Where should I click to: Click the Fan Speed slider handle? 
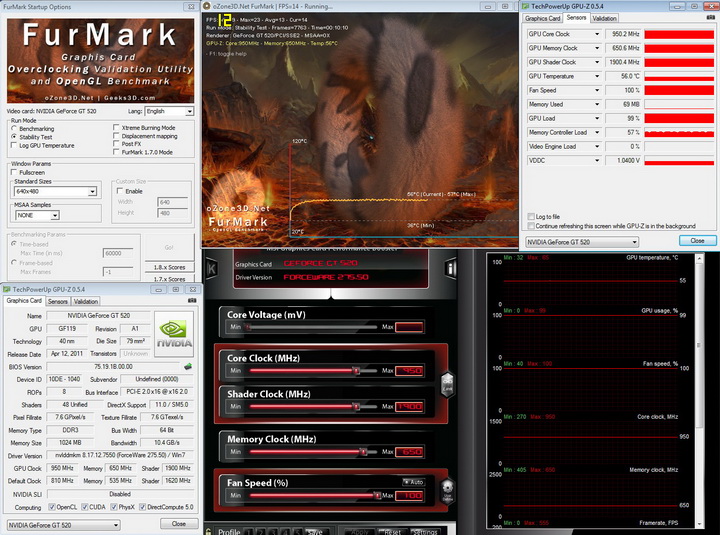(377, 496)
